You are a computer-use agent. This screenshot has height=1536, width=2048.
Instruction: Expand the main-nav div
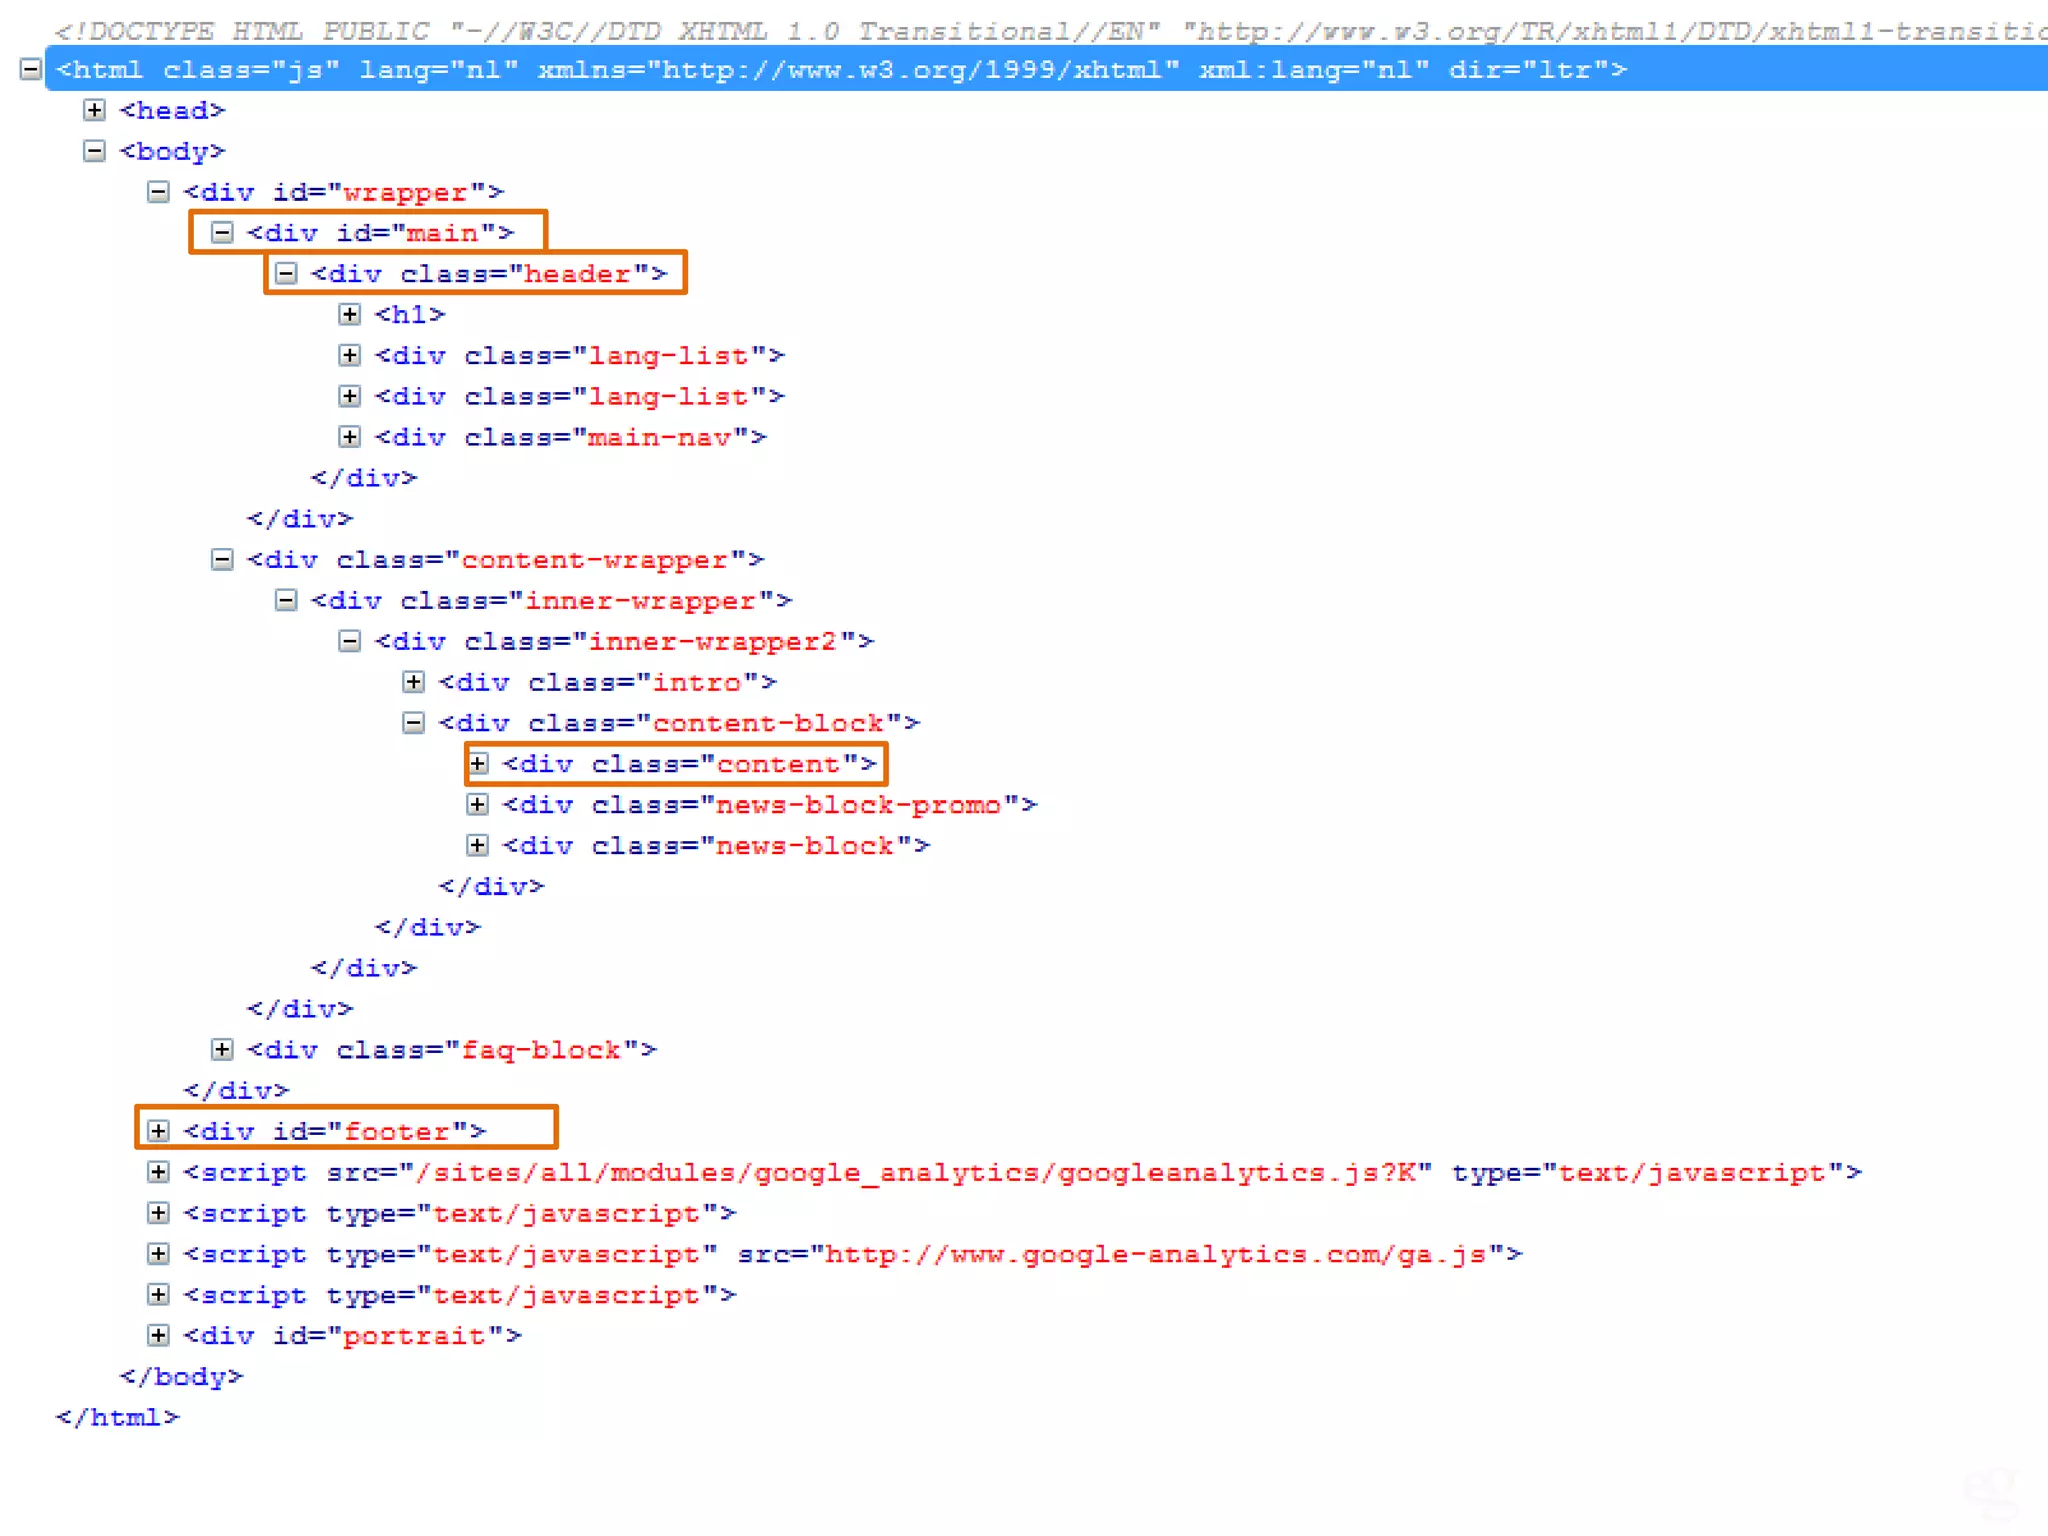349,437
